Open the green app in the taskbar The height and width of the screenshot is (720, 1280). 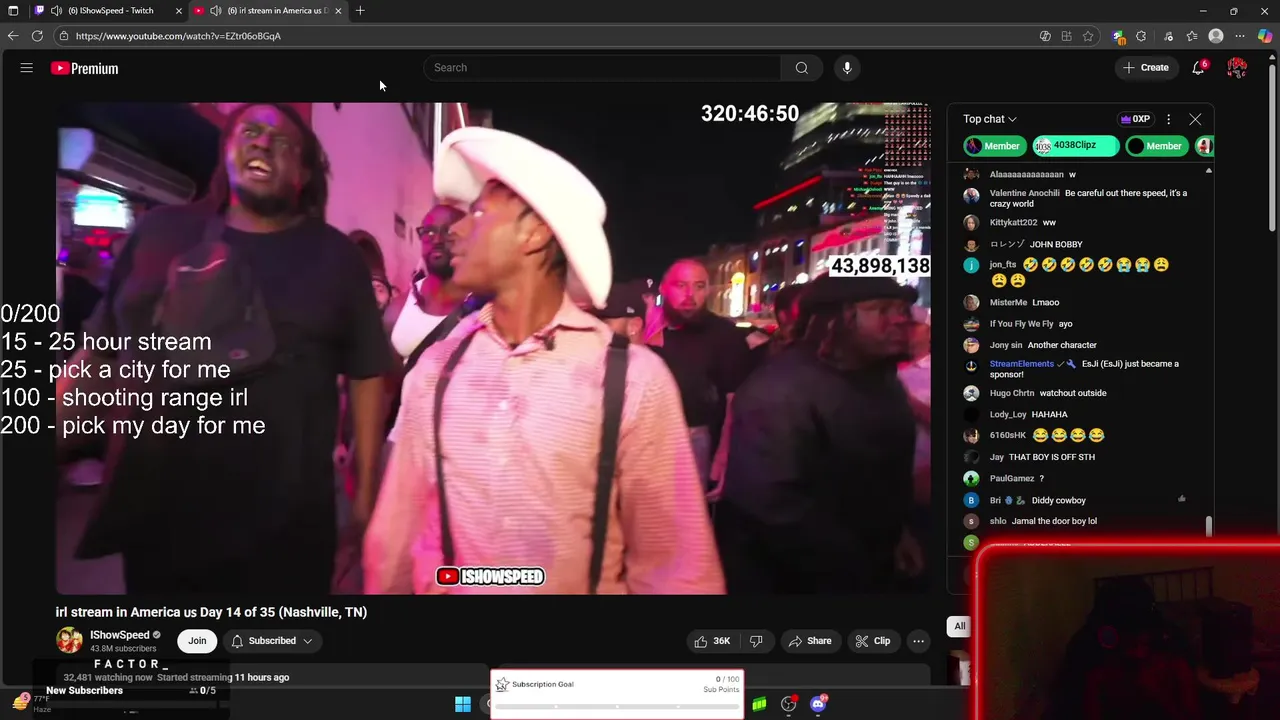pyautogui.click(x=759, y=704)
